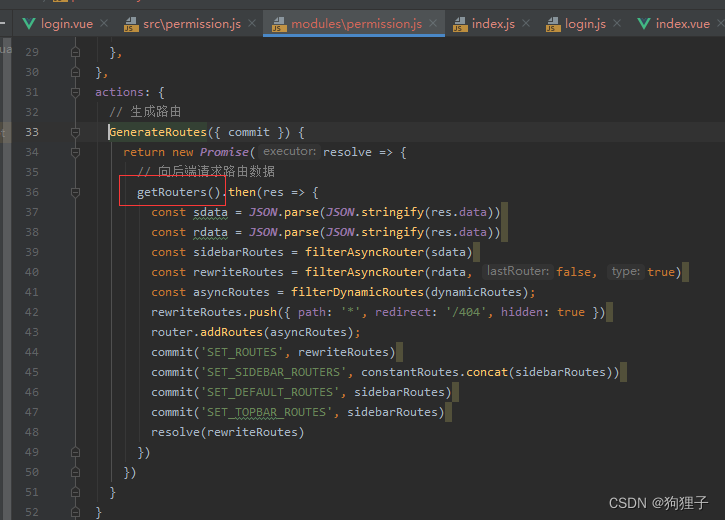Click filterDynamicRoutes call on line 41
Screen dimensions: 725x520
pos(357,292)
